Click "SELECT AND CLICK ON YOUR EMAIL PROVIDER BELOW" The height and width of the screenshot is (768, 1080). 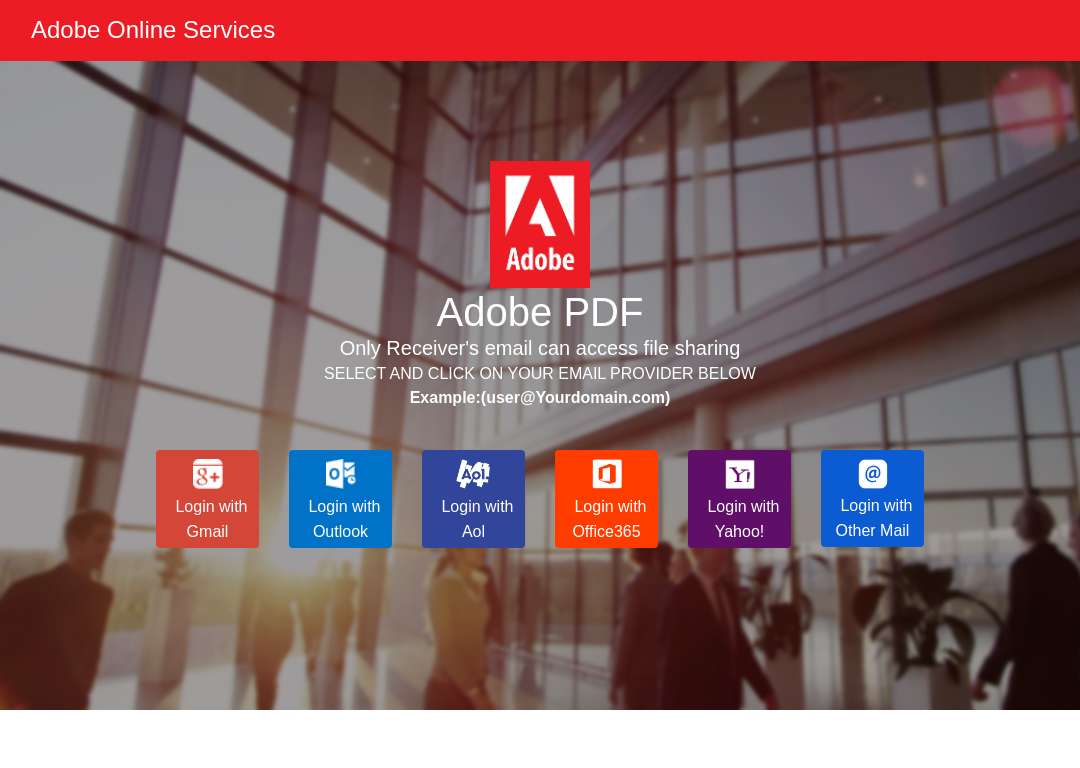click(x=540, y=373)
